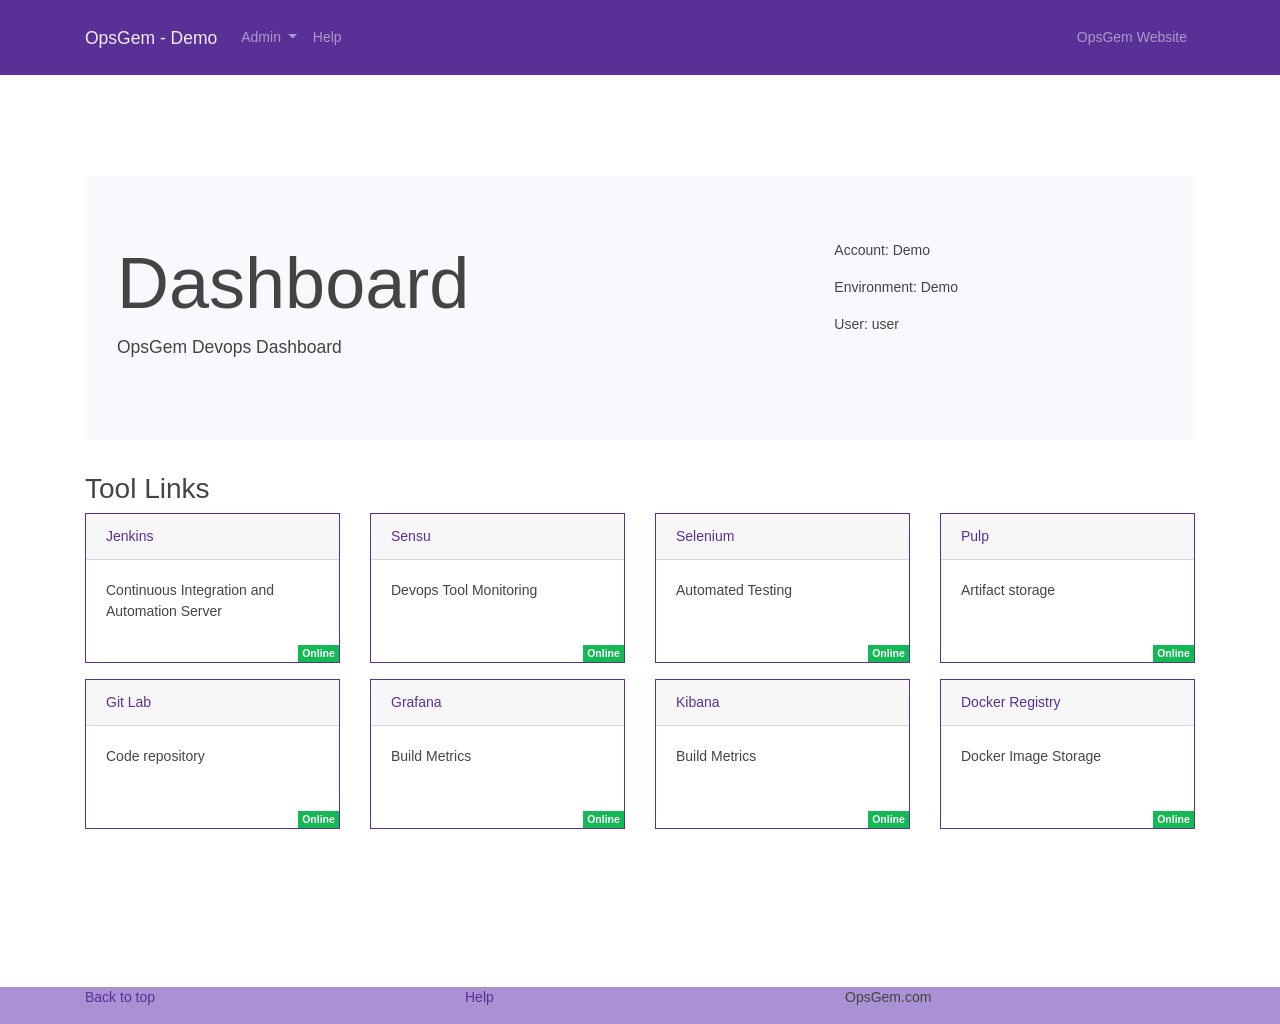Image resolution: width=1280 pixels, height=1024 pixels.
Task: Click the Tool Links heading
Action: 147,489
